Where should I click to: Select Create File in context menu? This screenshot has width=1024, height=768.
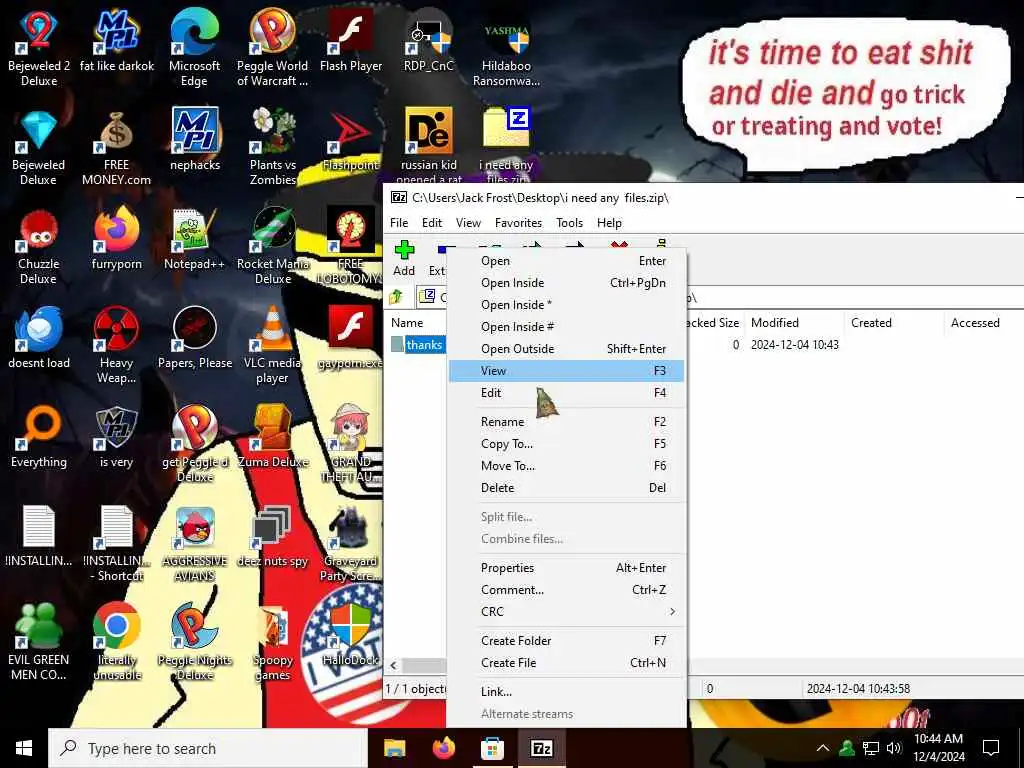click(x=566, y=663)
